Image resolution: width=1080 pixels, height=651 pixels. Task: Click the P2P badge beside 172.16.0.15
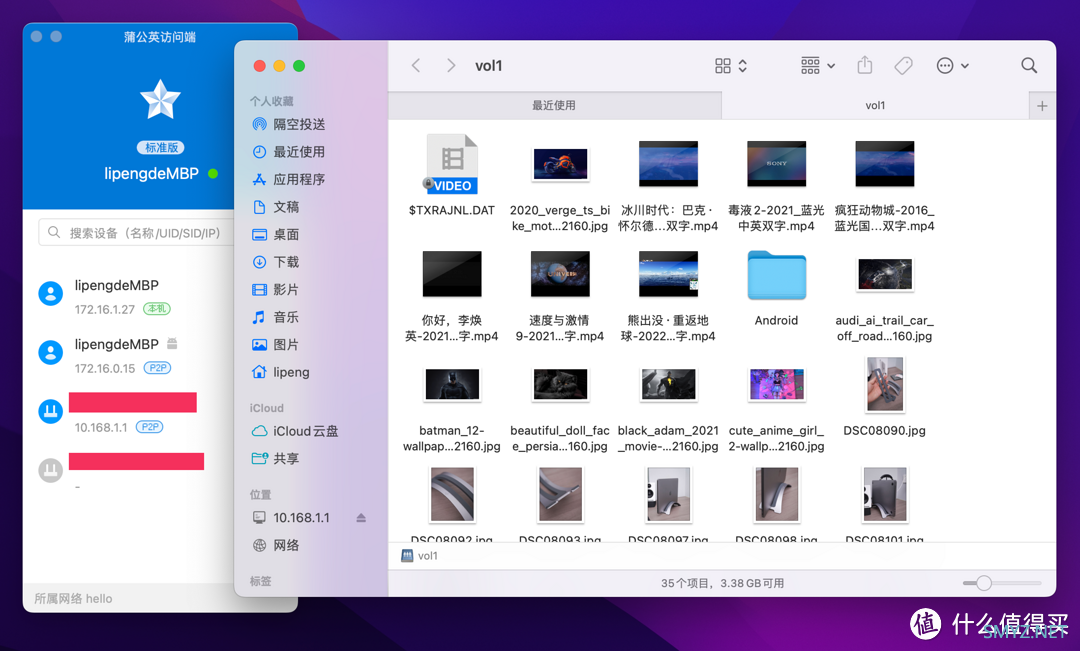[x=157, y=368]
